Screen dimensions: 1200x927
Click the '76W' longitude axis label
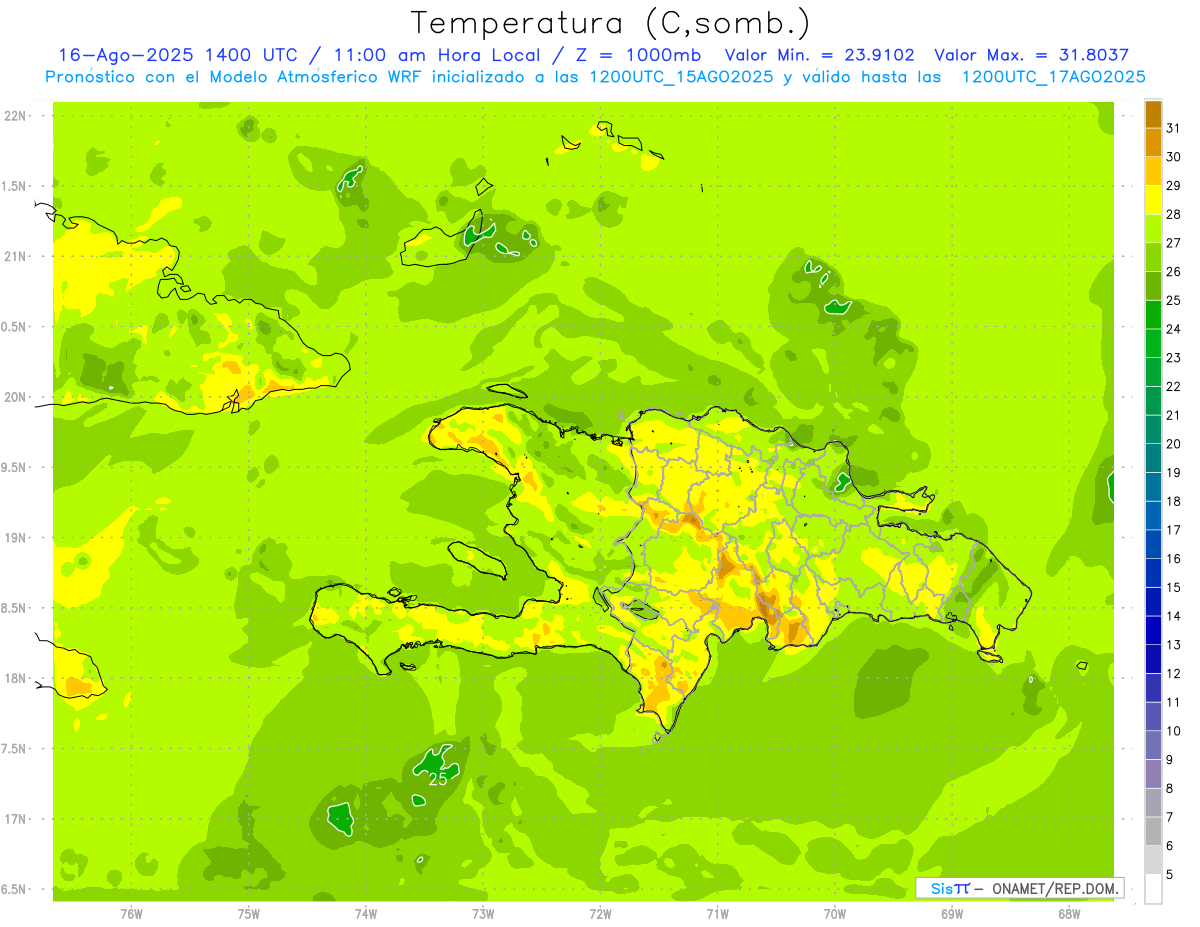coord(131,913)
